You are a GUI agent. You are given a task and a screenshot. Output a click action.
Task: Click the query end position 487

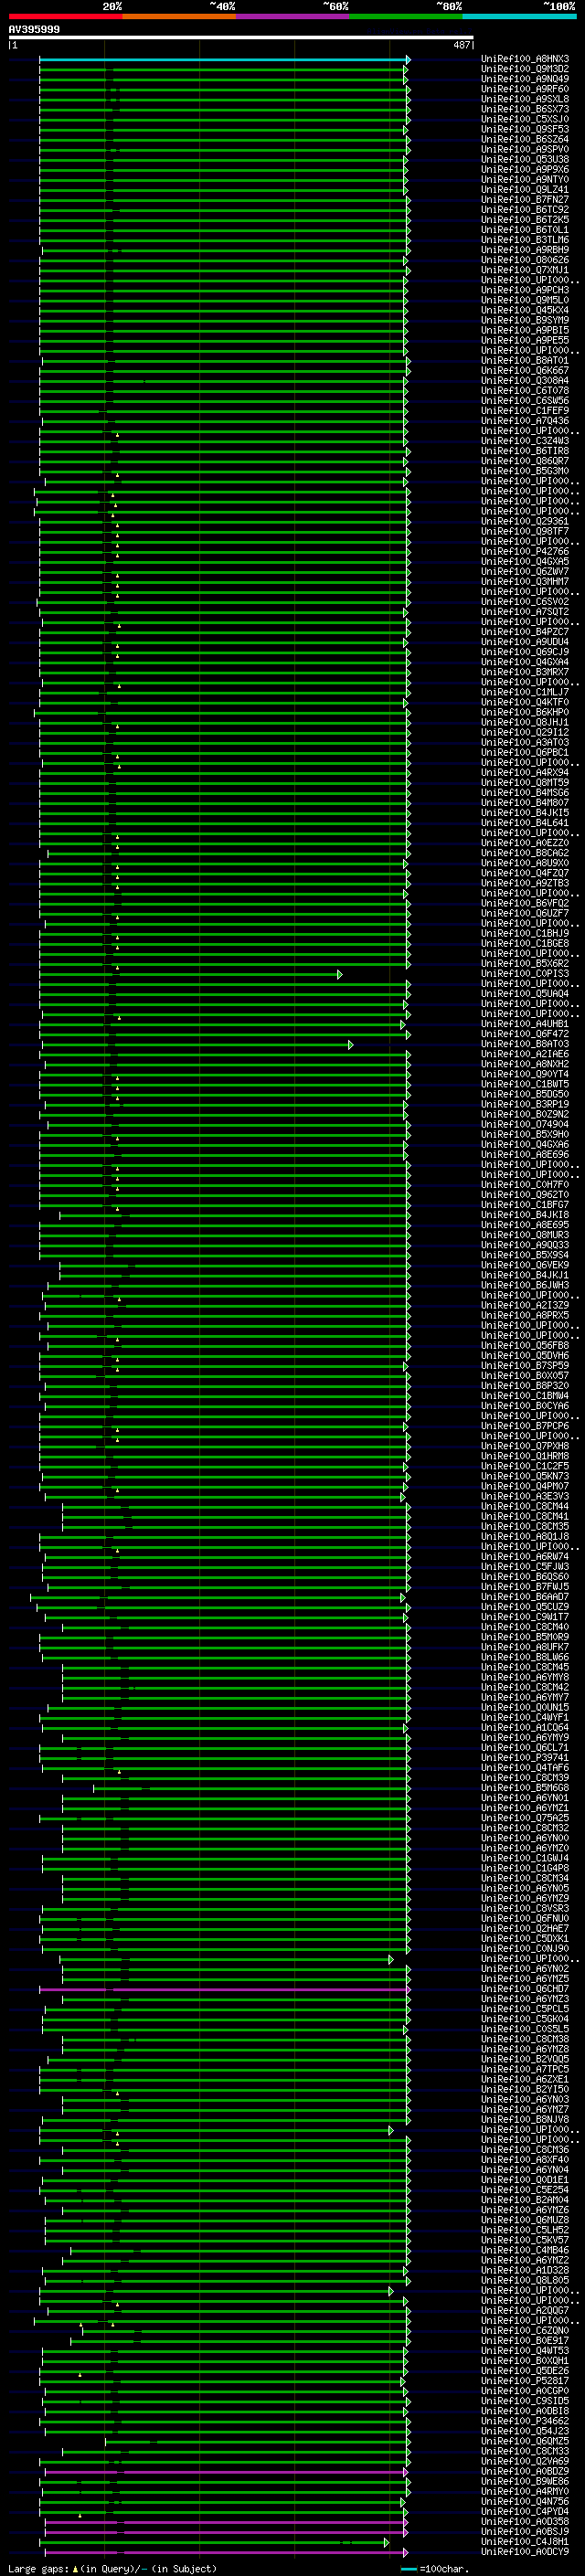click(461, 45)
